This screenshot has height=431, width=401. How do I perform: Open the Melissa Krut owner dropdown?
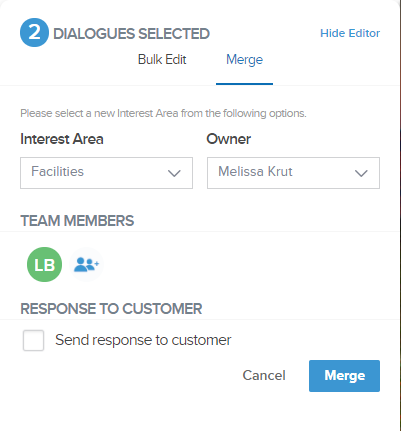point(293,173)
